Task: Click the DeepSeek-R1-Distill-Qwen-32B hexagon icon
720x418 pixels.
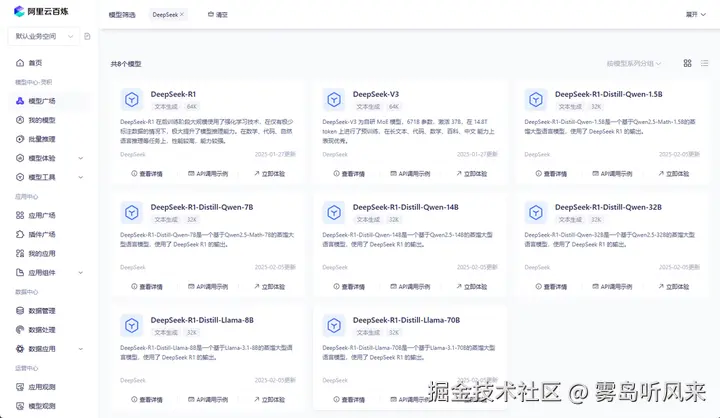Action: point(536,212)
